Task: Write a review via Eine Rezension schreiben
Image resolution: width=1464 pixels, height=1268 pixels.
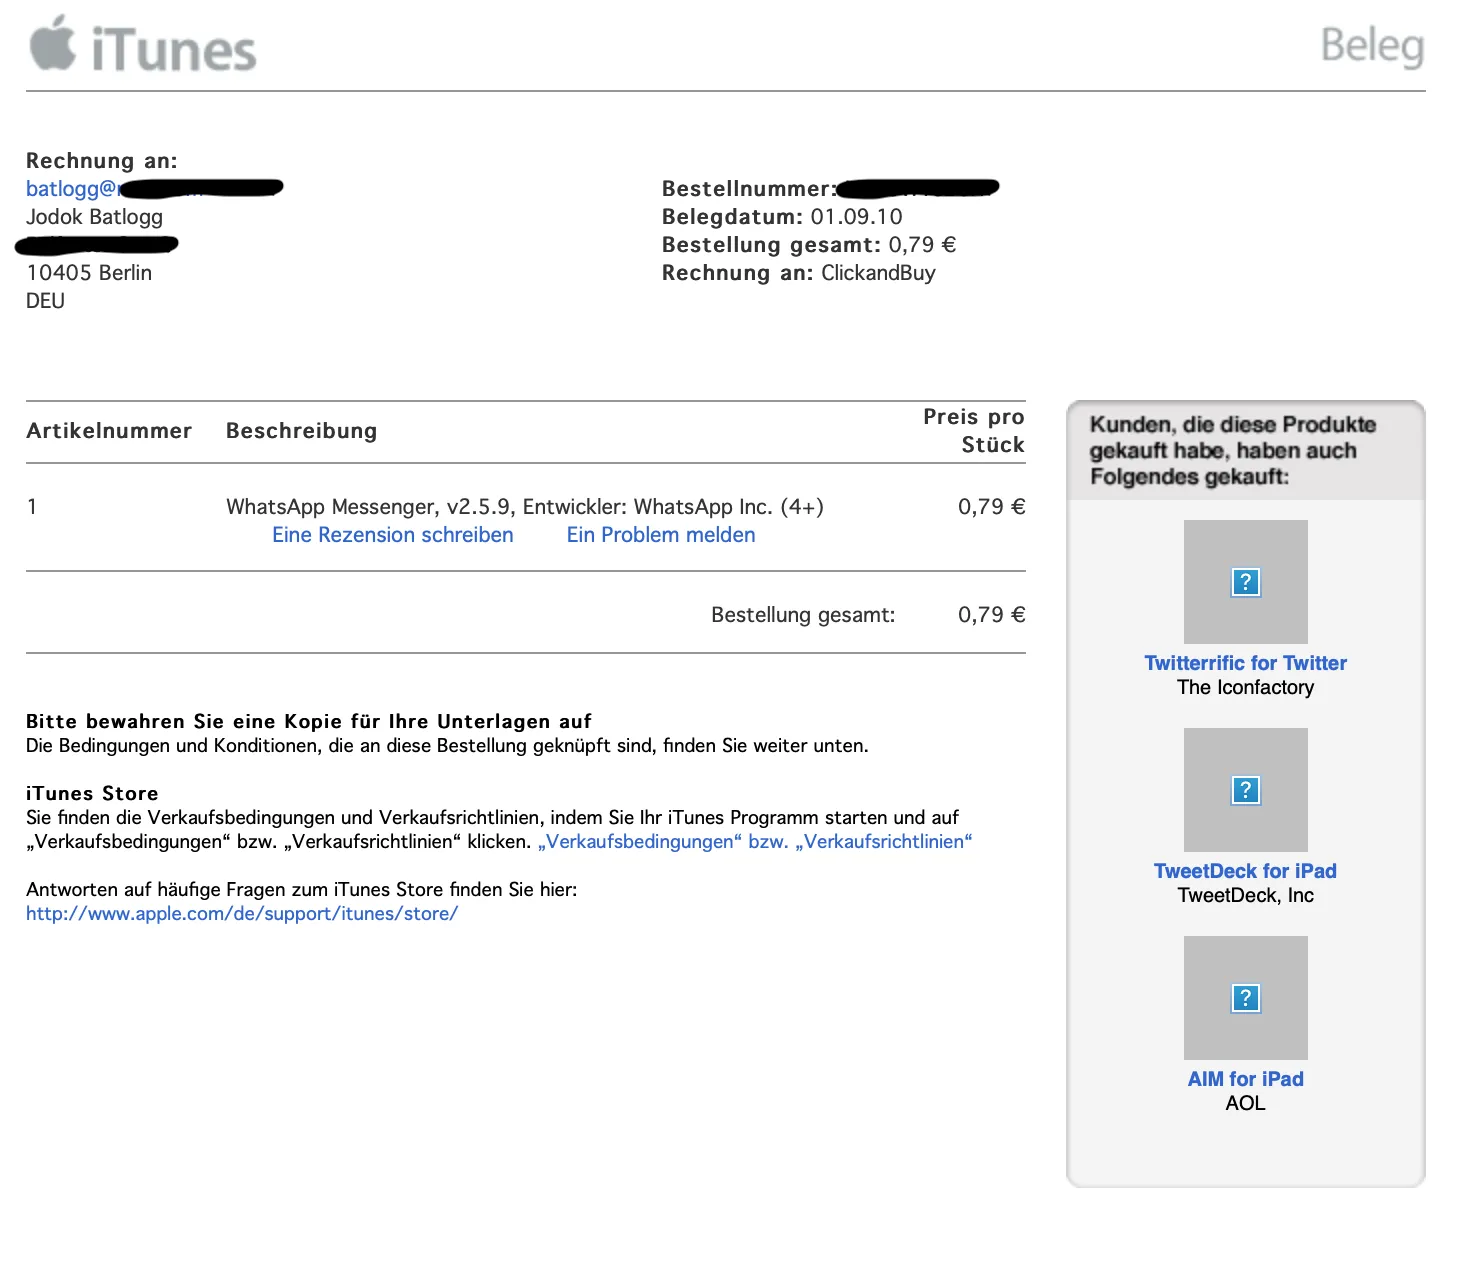Action: click(x=392, y=535)
